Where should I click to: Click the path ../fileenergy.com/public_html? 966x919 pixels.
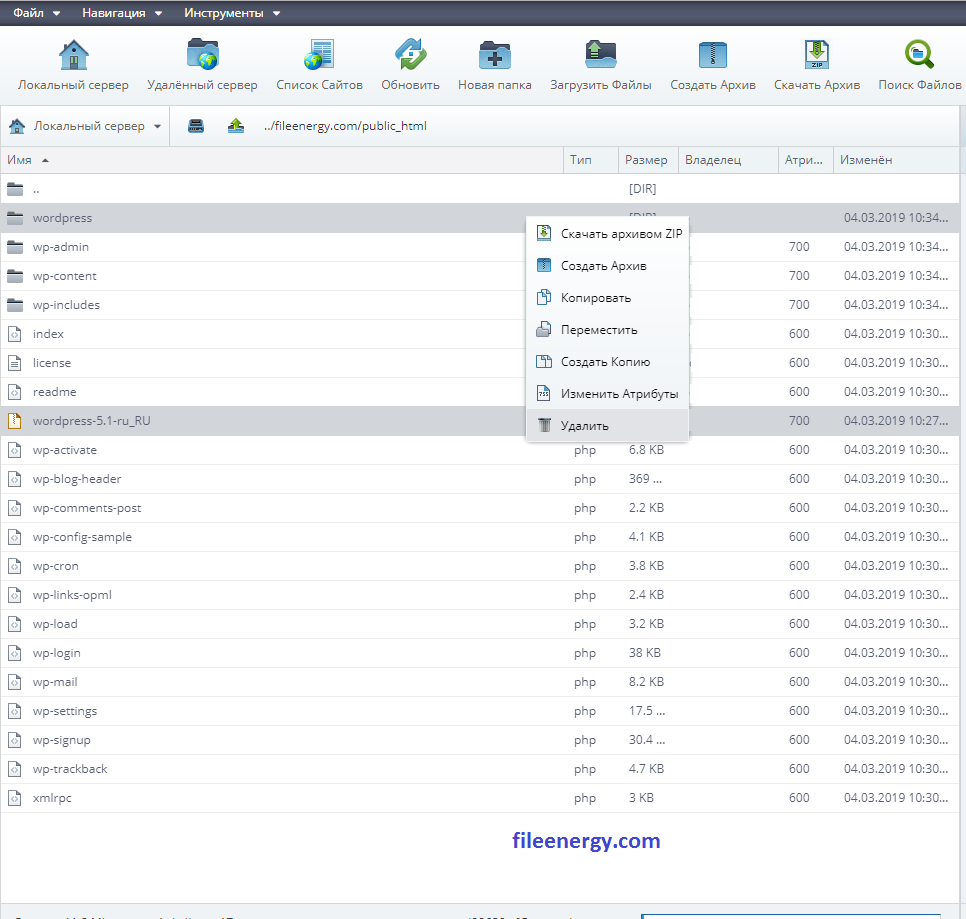(x=345, y=126)
